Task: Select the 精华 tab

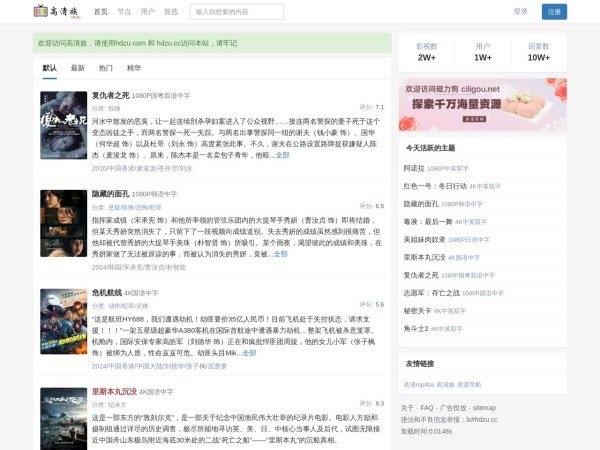Action: (134, 68)
